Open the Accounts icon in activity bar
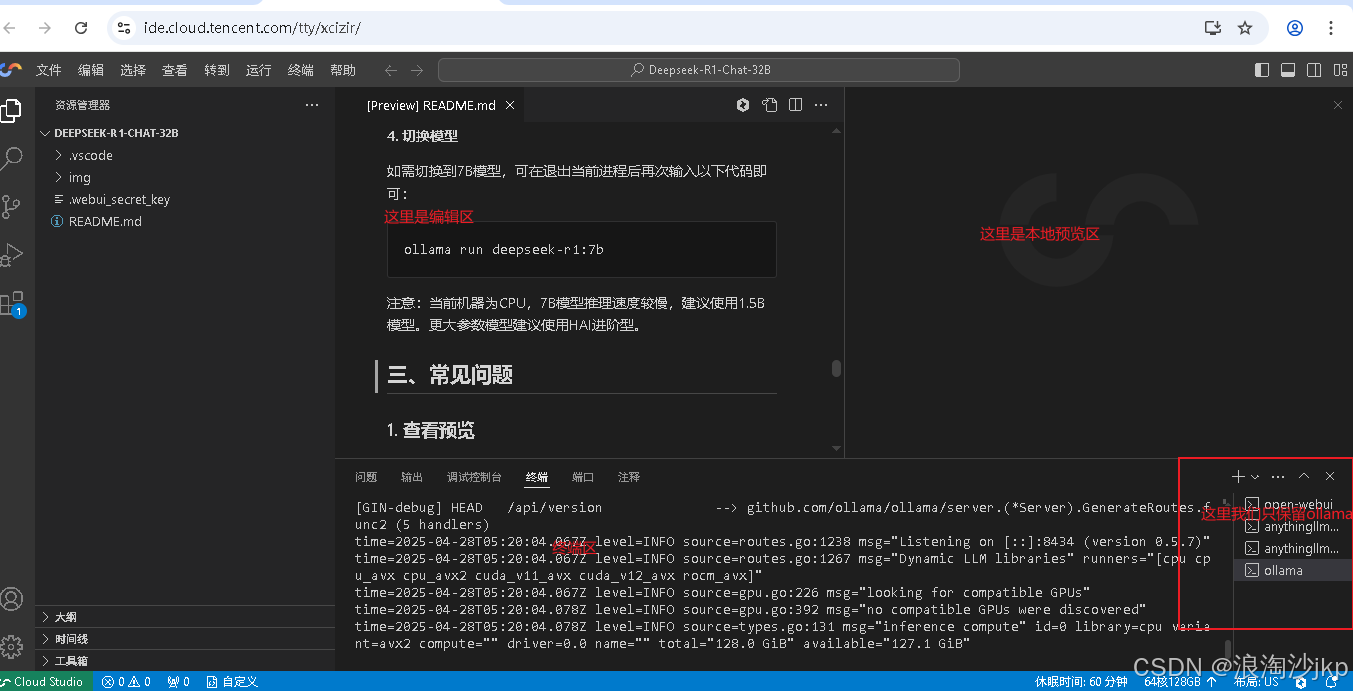Viewport: 1353px width, 691px height. (11, 599)
